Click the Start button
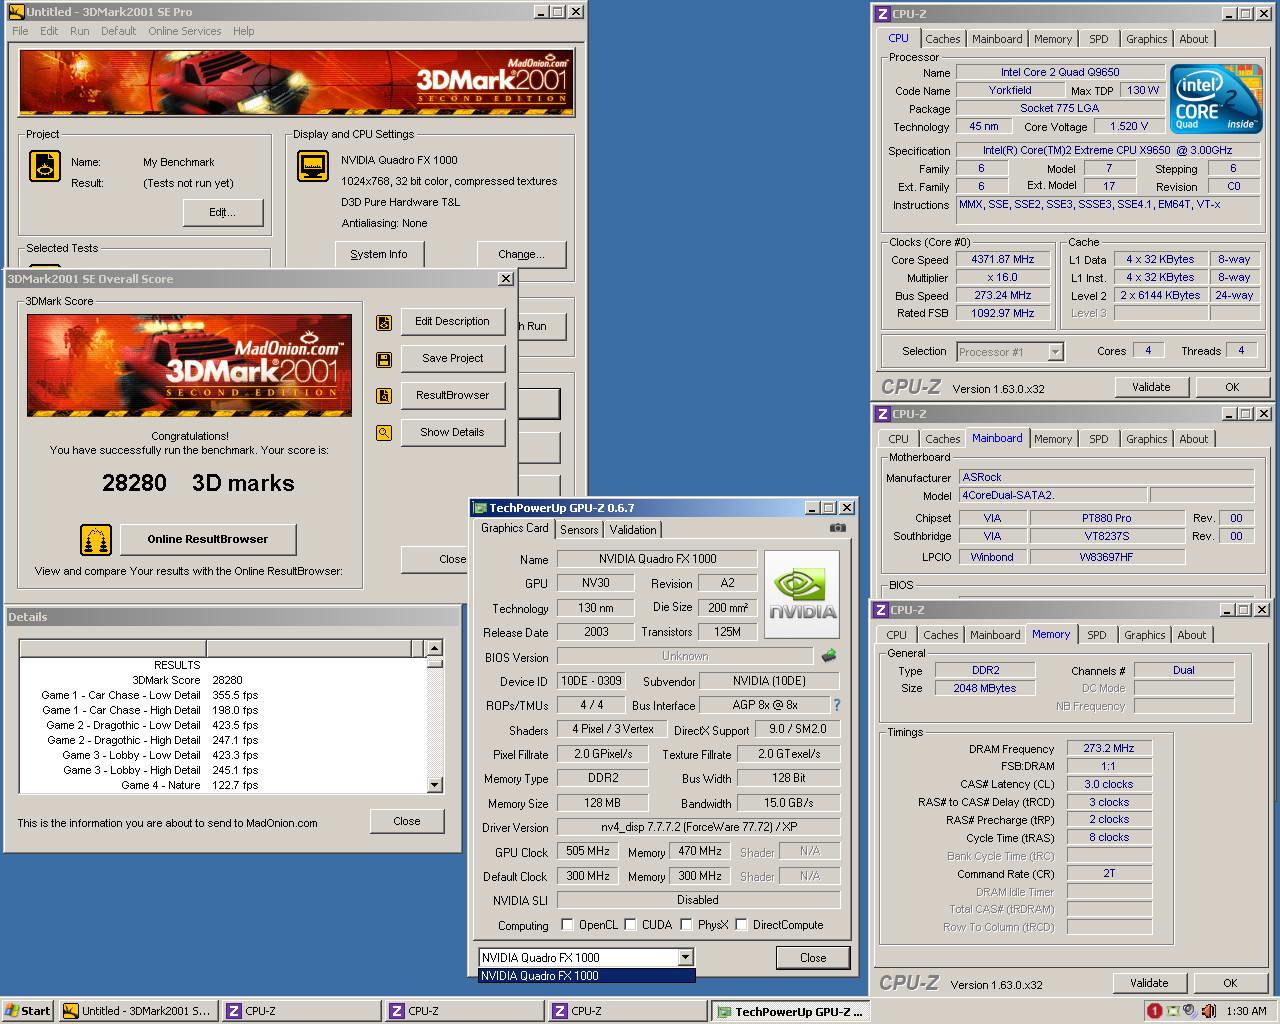 tap(28, 1011)
